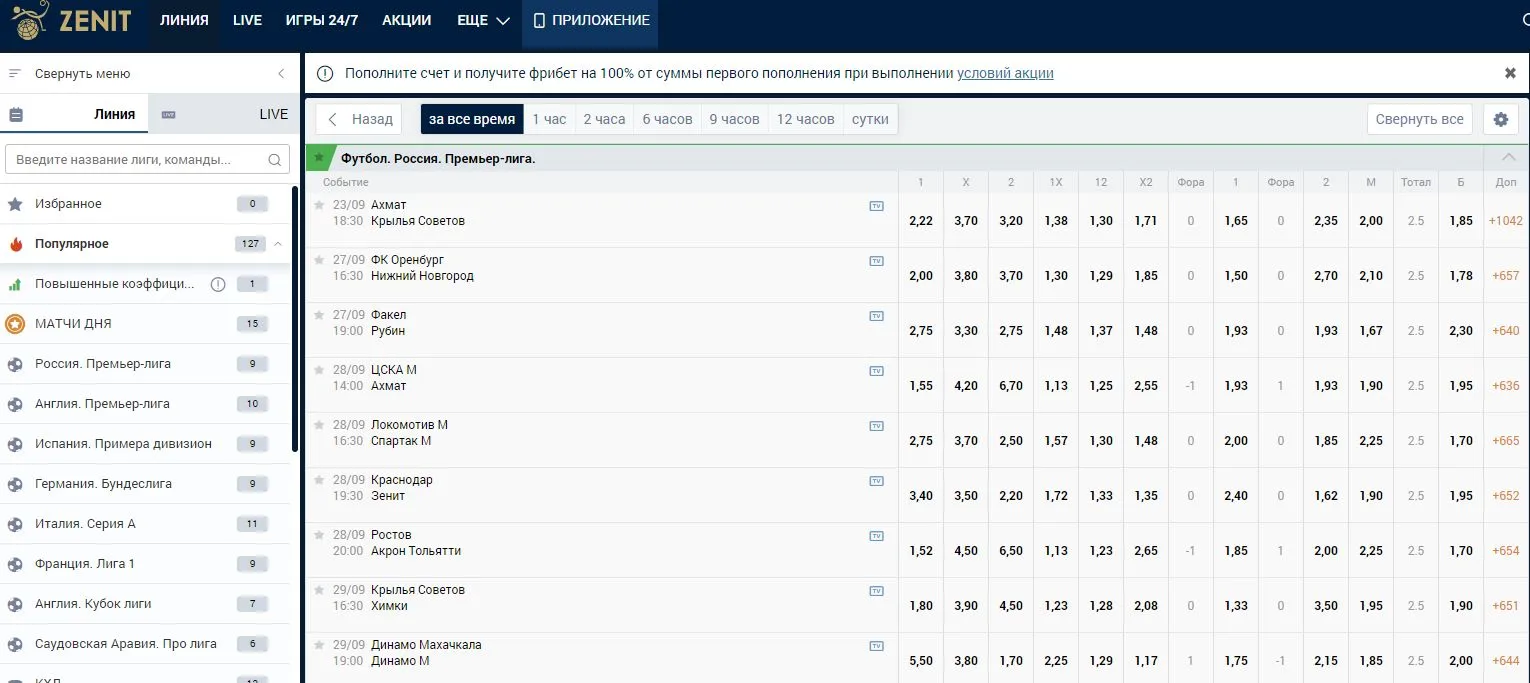
Task: Open the условий акции link
Action: click(1005, 73)
